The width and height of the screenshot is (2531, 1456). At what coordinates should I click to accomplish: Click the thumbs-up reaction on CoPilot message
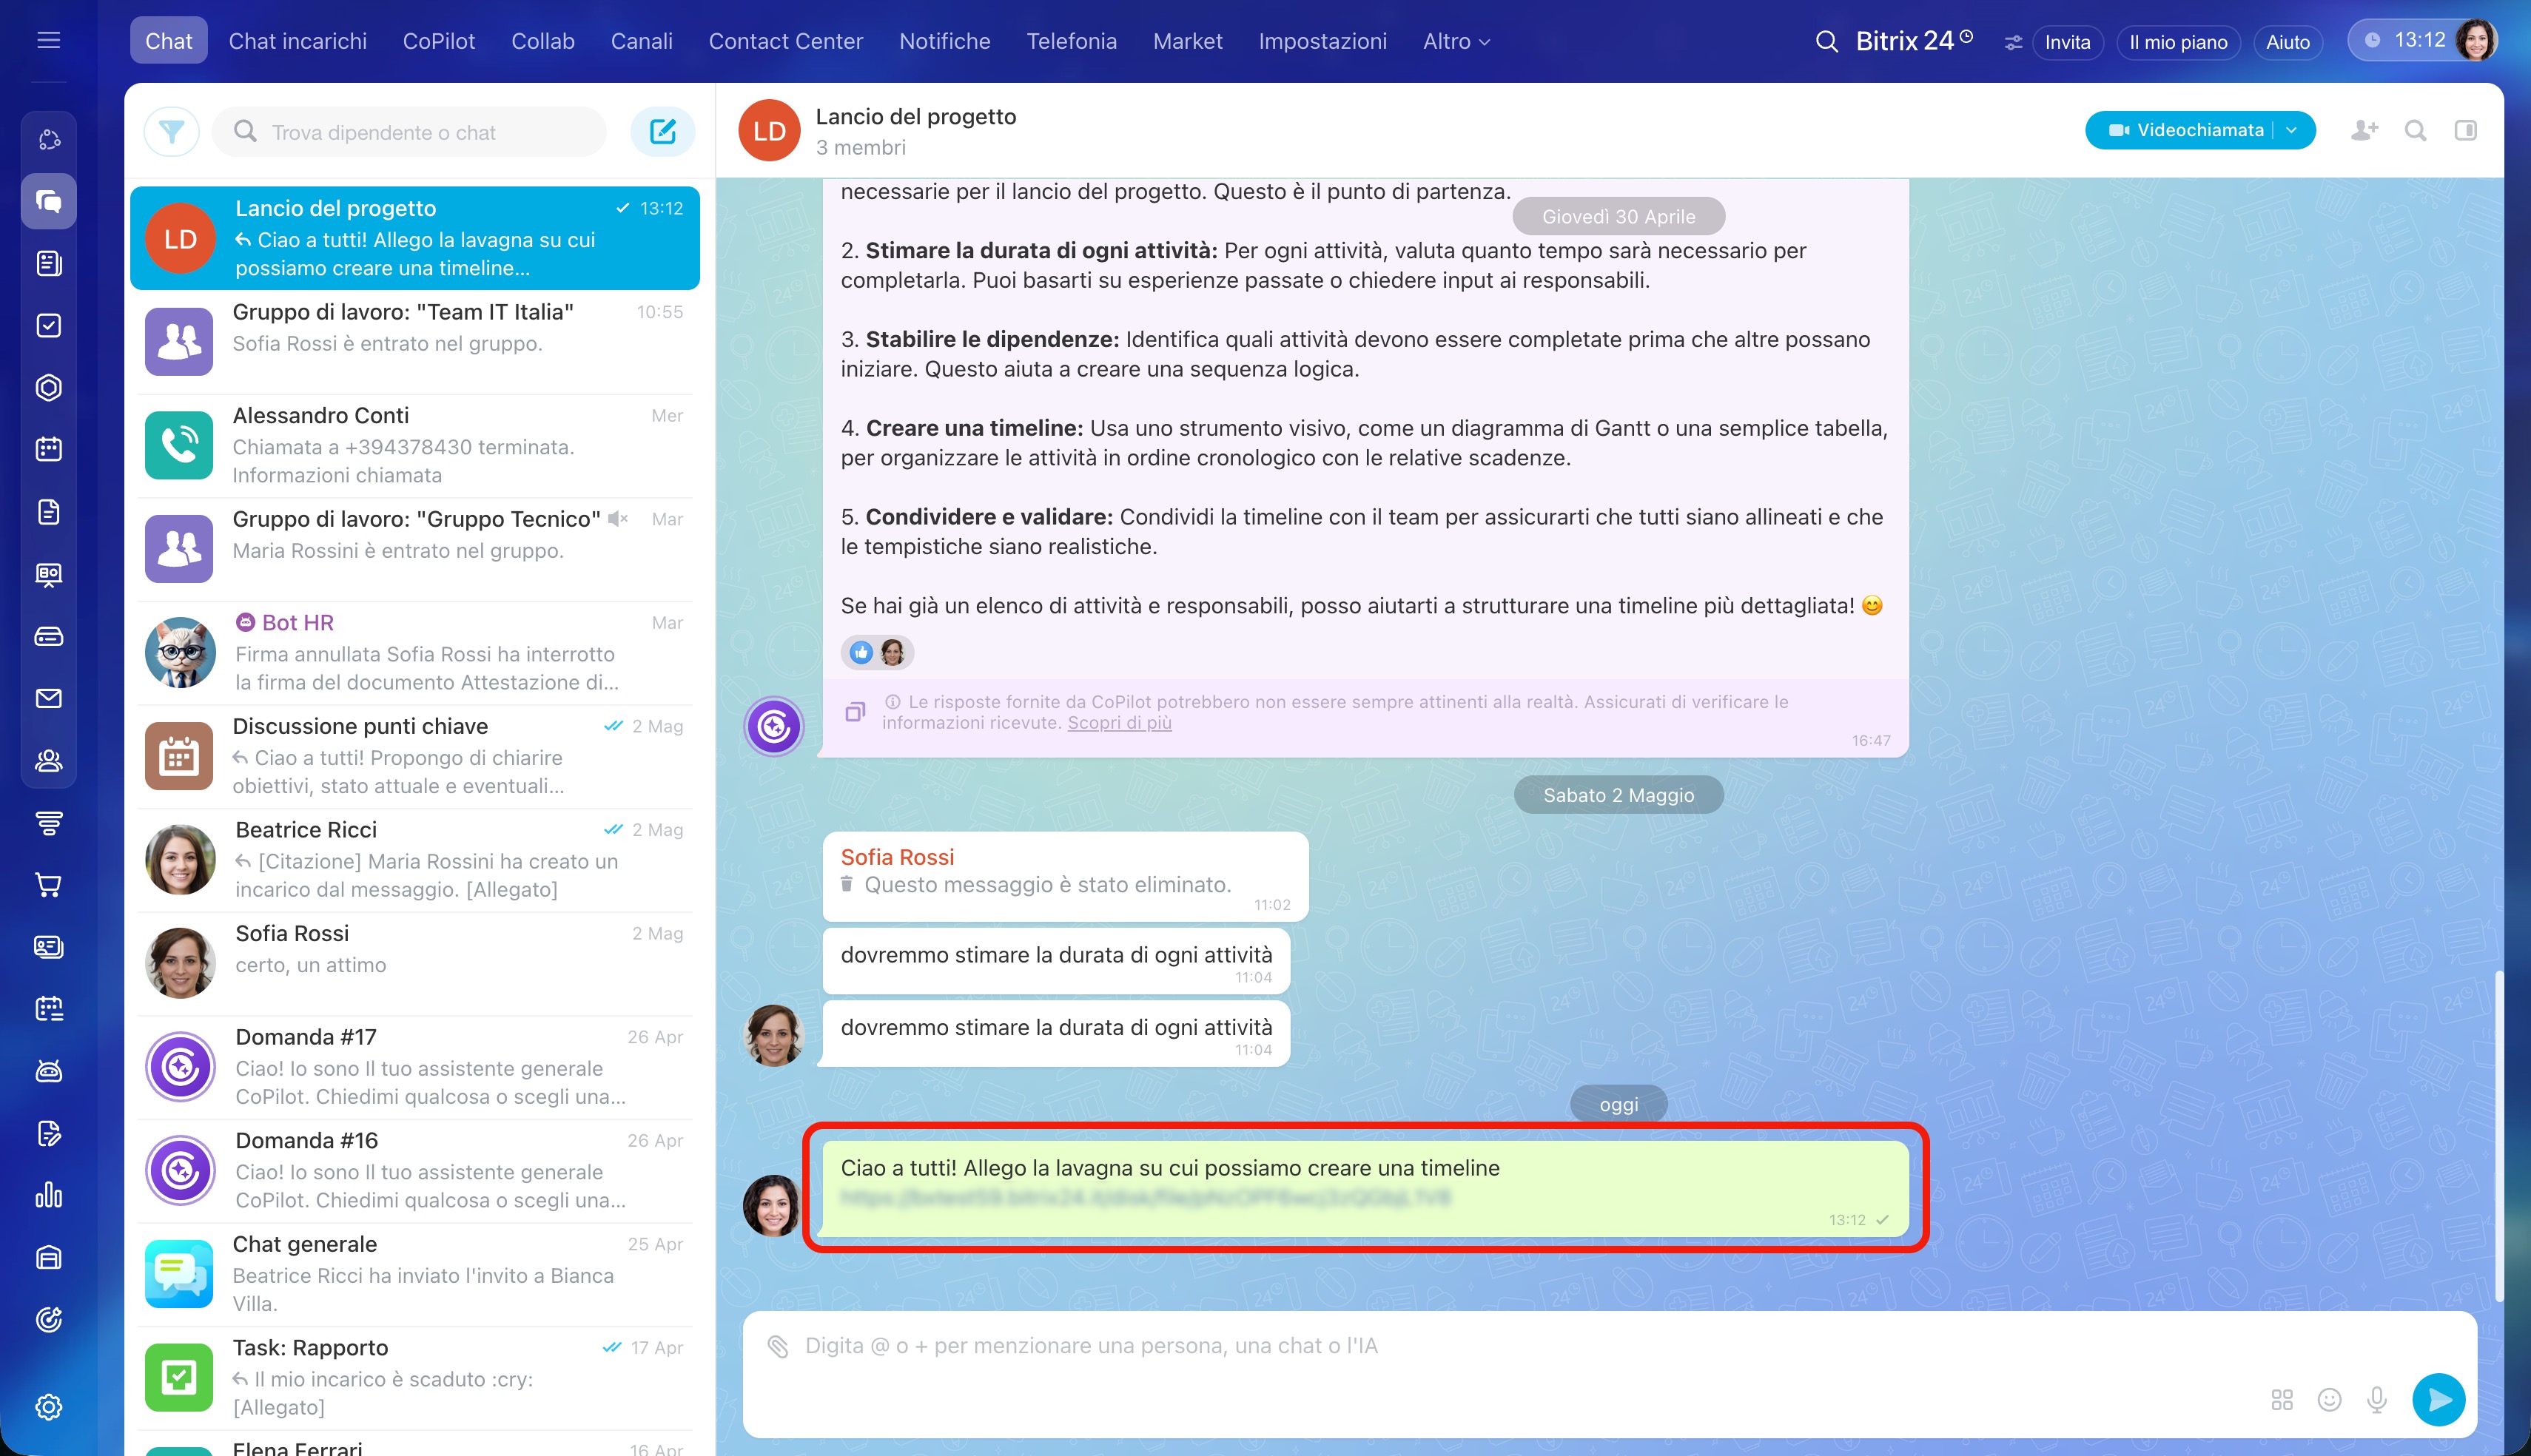861,653
